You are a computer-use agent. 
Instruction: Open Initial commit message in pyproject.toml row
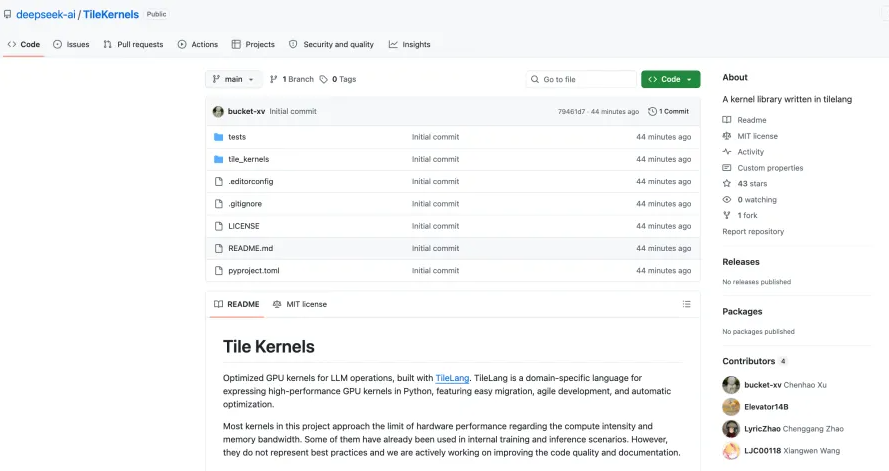(435, 270)
